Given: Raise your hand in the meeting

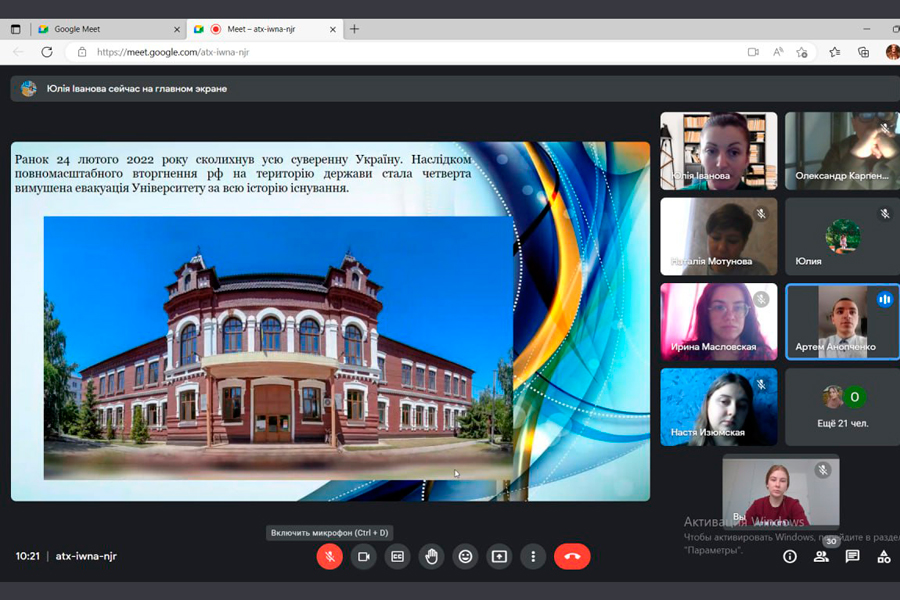Looking at the screenshot, I should pos(432,556).
